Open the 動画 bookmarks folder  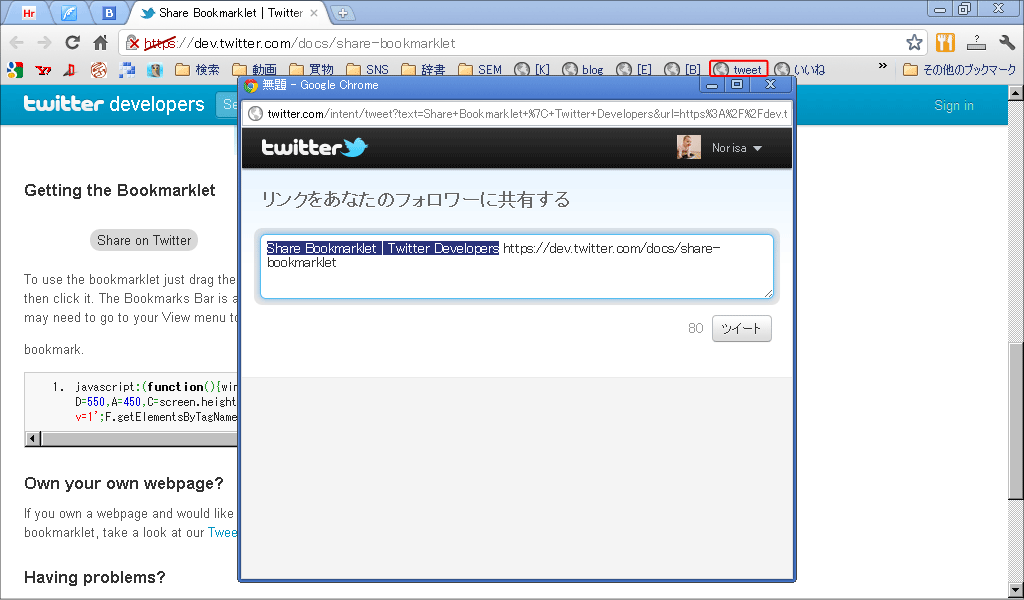pyautogui.click(x=255, y=69)
